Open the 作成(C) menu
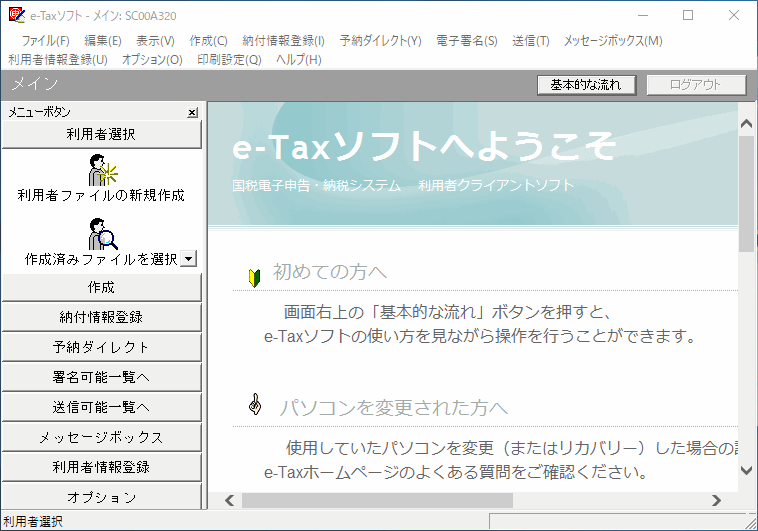The image size is (758, 531). (208, 41)
